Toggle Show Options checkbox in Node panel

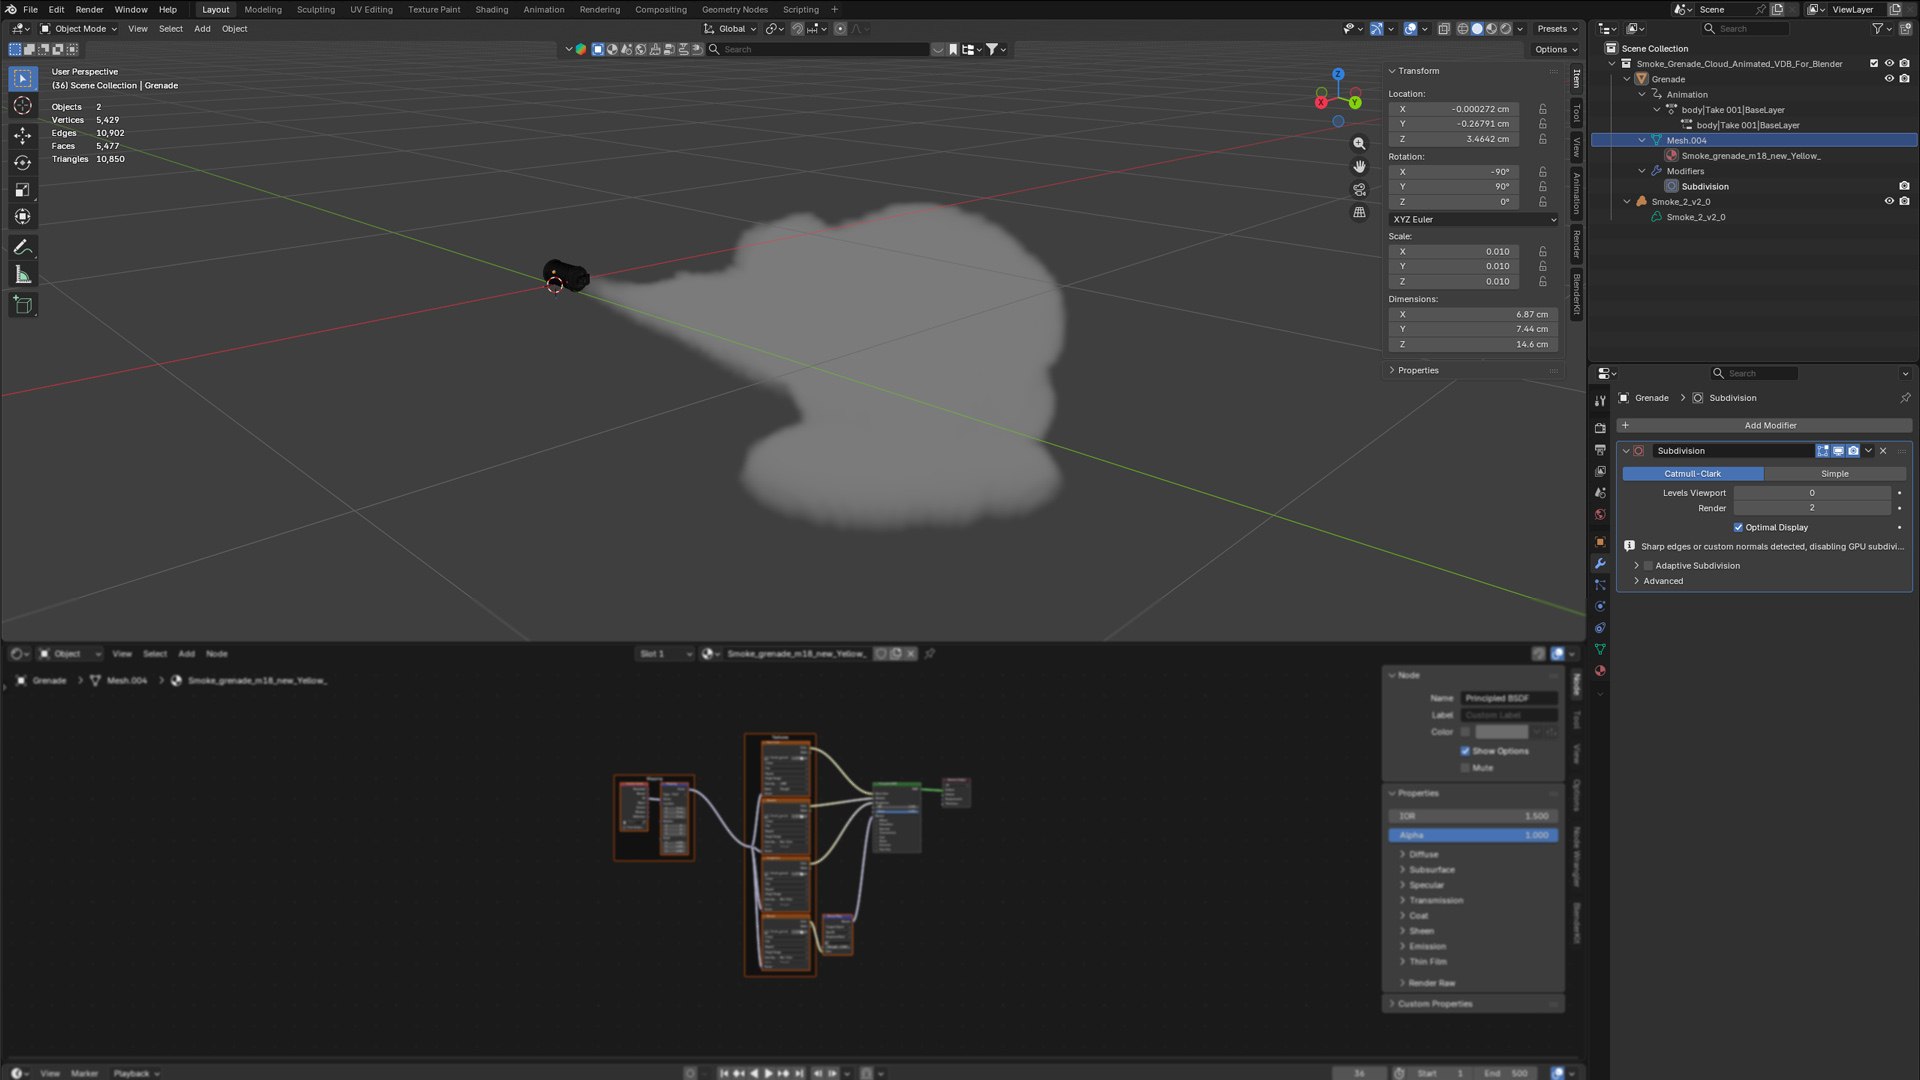click(x=1465, y=751)
